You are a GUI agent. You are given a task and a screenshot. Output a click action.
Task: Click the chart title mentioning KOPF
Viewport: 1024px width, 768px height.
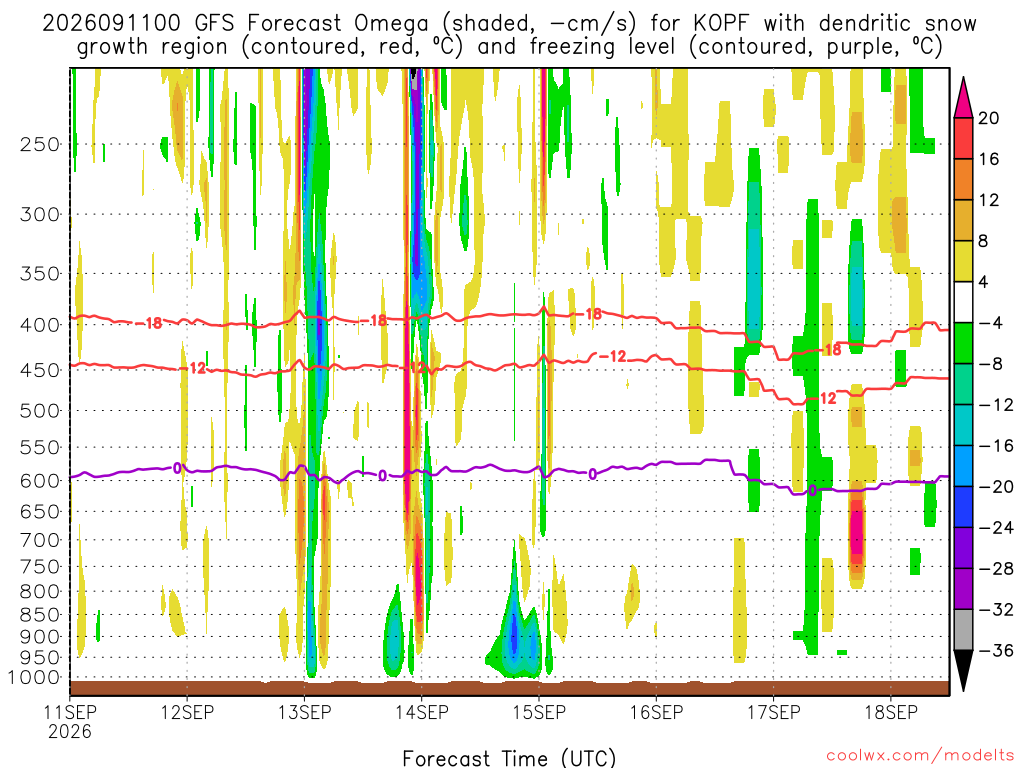tap(509, 35)
